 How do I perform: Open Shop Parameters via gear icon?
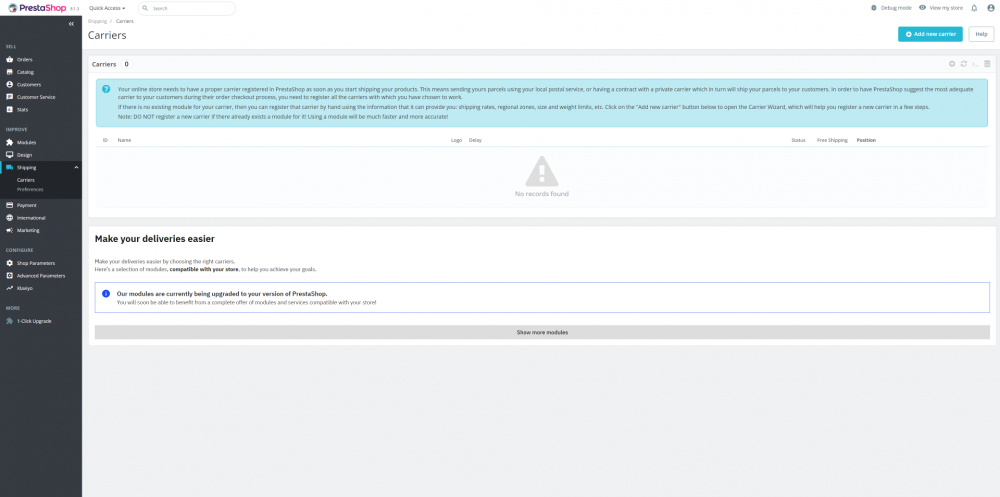(10, 263)
